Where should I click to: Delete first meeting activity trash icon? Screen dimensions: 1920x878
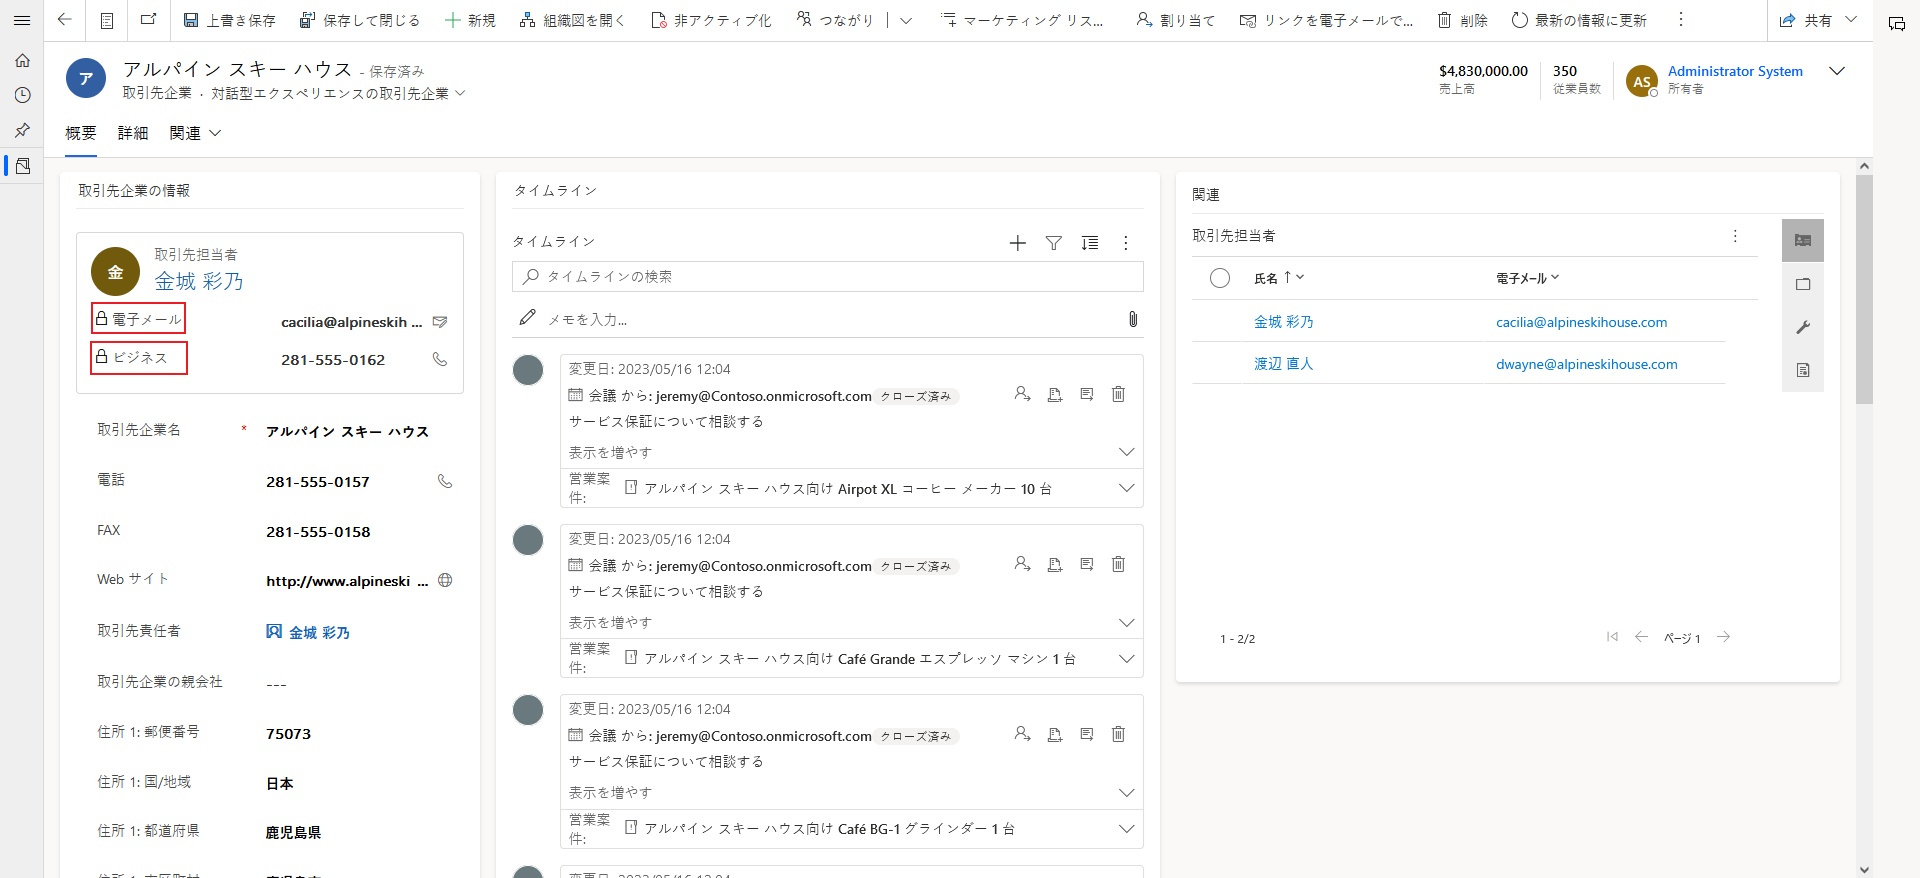(x=1118, y=394)
